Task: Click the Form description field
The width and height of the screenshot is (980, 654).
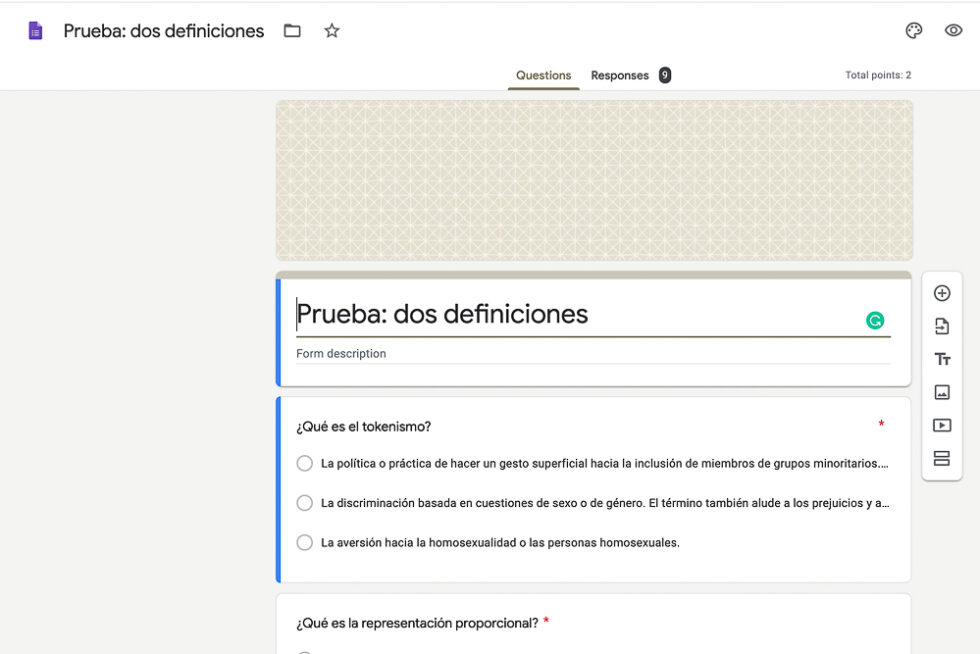Action: [590, 354]
